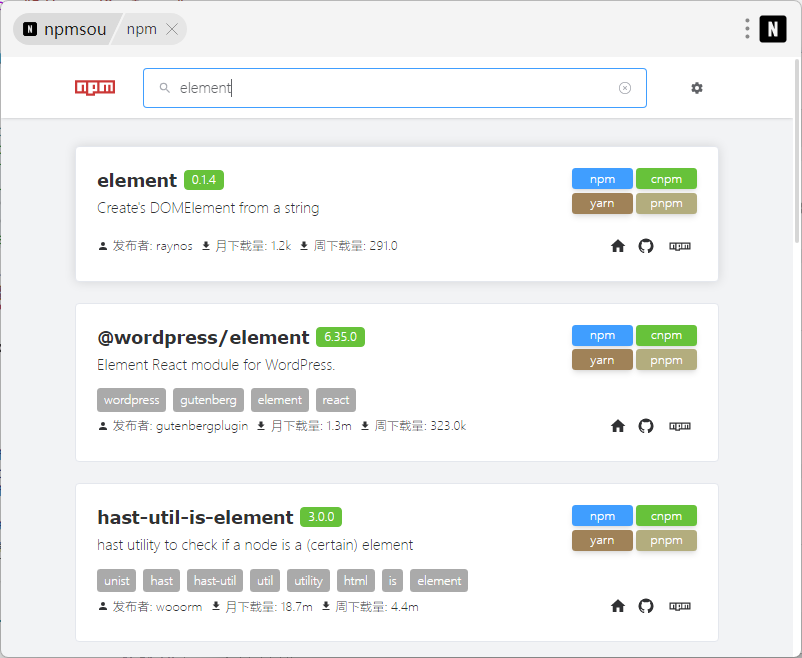This screenshot has height=658, width=802.
Task: Click the cnpm button on the element card
Action: 666,179
